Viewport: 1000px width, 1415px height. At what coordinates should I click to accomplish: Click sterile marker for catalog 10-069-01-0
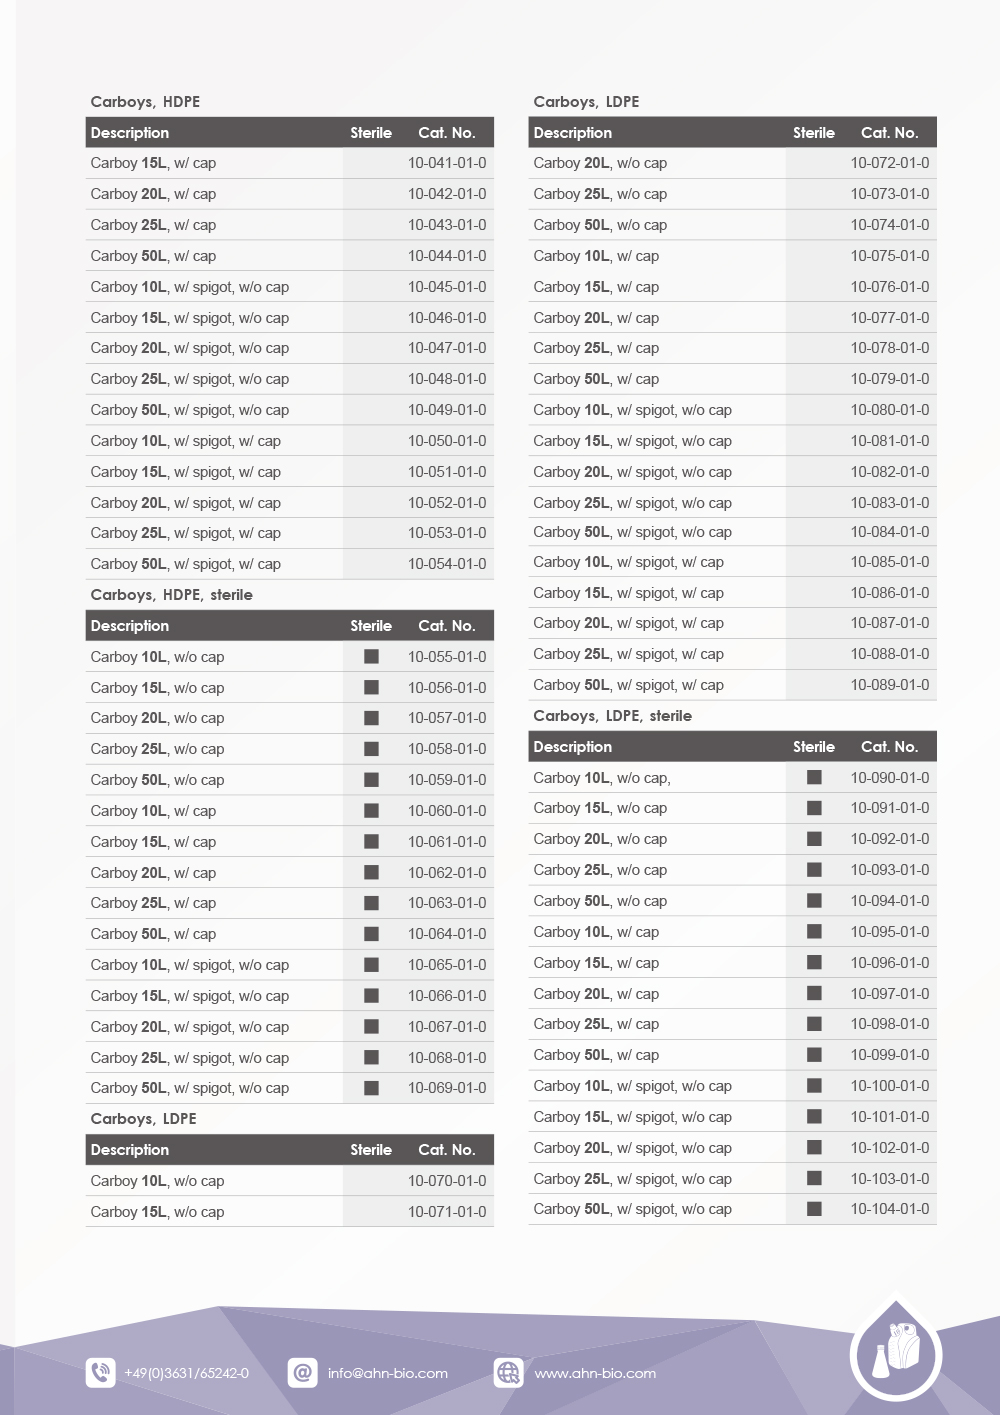[x=371, y=1087]
